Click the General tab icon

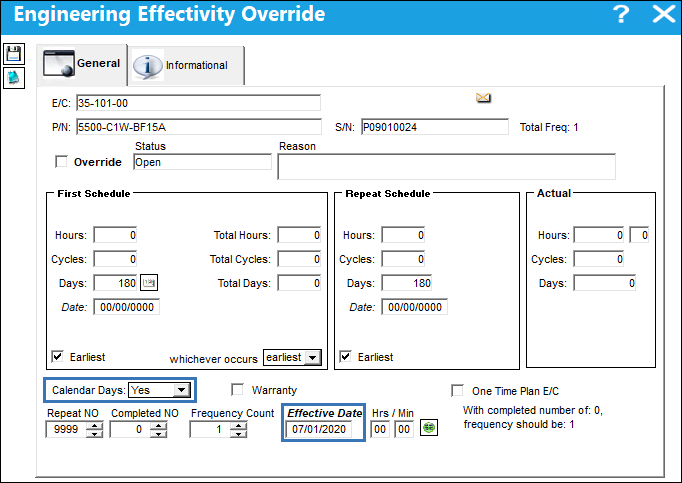[x=59, y=64]
